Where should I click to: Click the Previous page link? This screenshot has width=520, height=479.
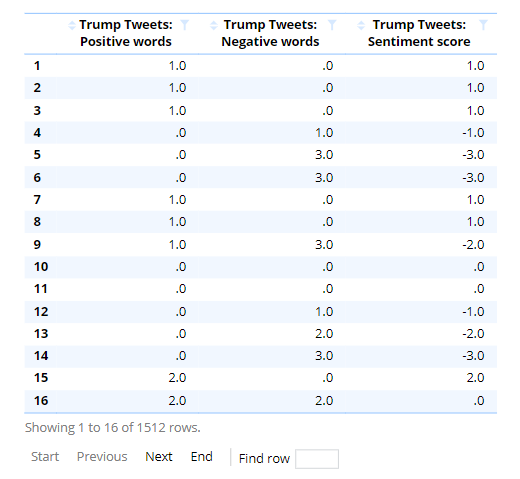(102, 456)
